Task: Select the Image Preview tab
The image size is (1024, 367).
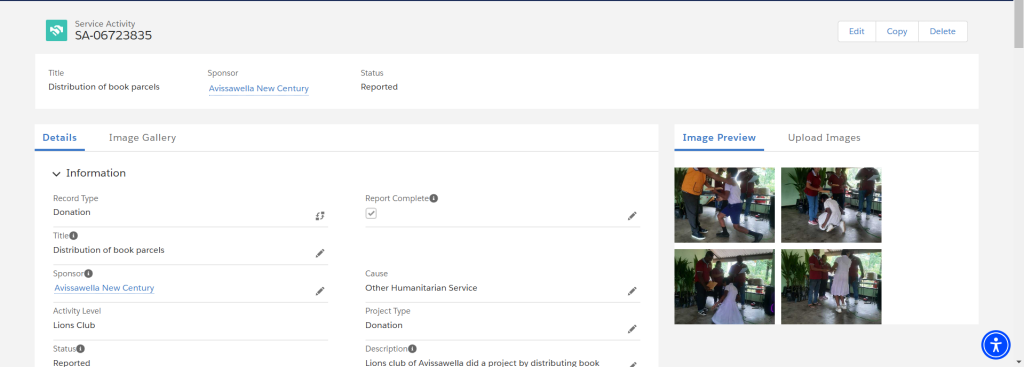Action: pos(719,138)
